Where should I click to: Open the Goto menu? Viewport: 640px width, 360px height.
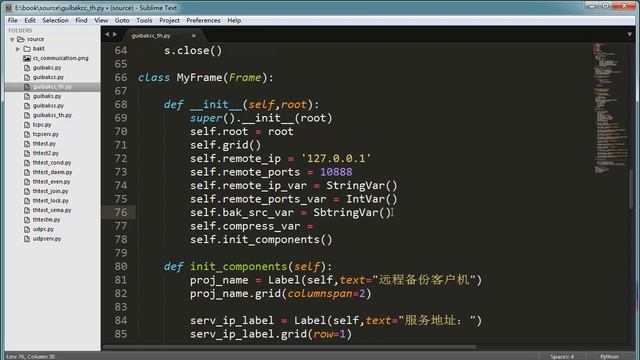coord(122,20)
